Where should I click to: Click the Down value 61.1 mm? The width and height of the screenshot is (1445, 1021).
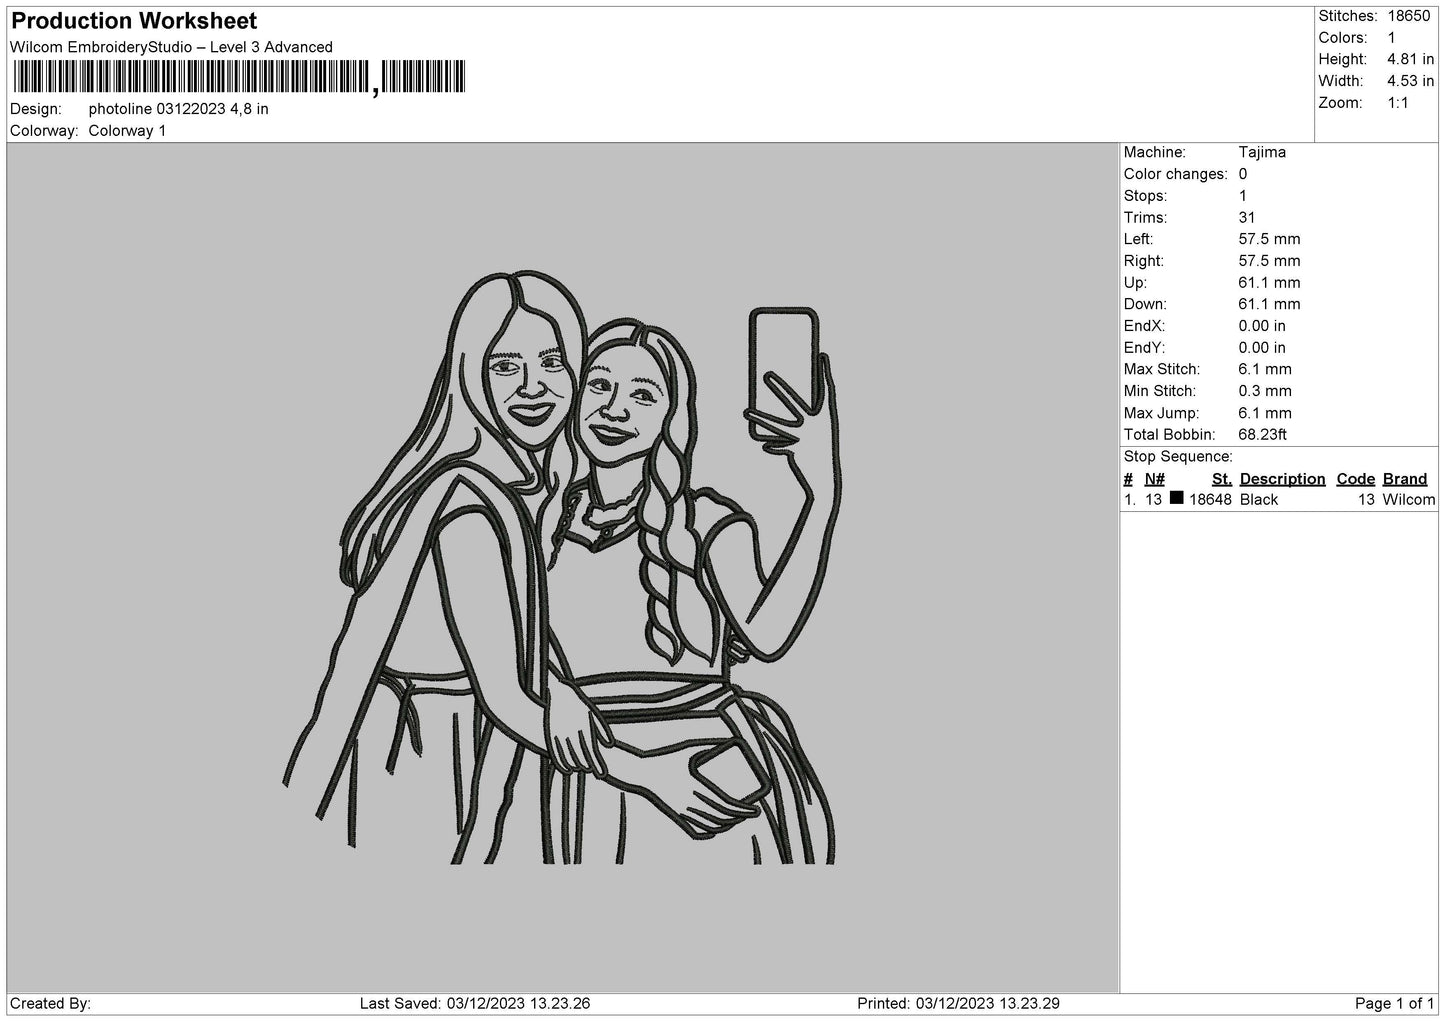point(1269,304)
